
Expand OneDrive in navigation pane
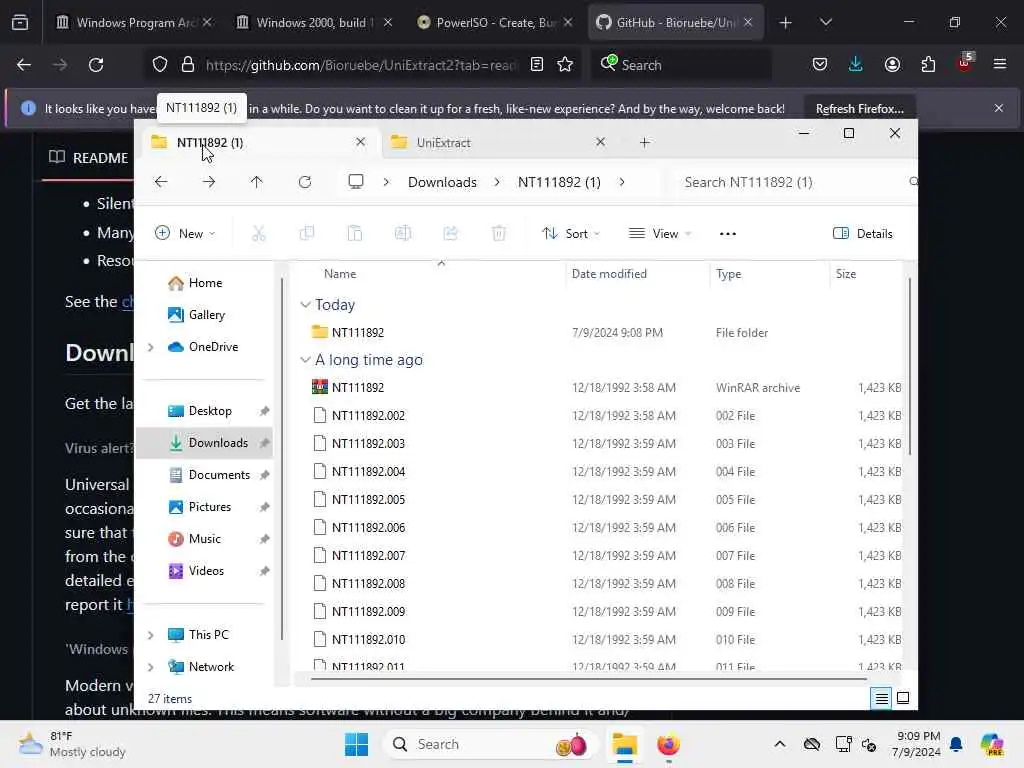click(x=151, y=347)
